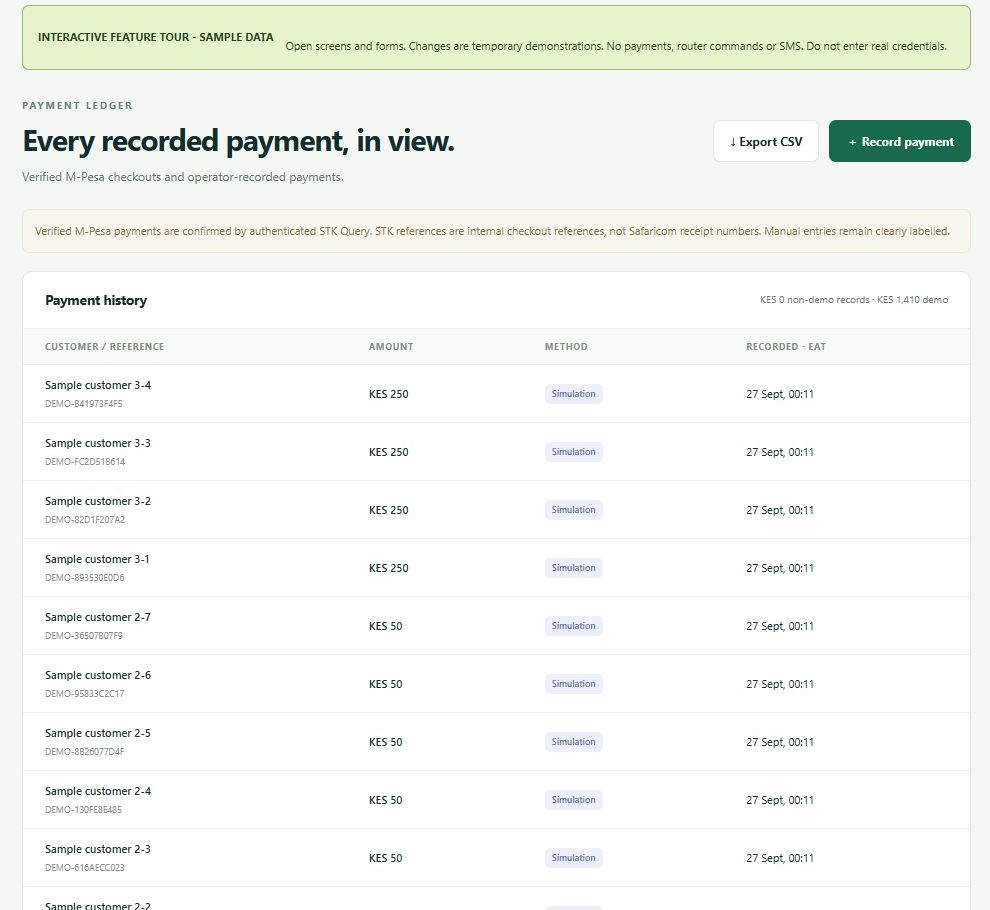Select the KES 50 amount for customer 2-4
The width and height of the screenshot is (990, 910).
pyautogui.click(x=385, y=801)
